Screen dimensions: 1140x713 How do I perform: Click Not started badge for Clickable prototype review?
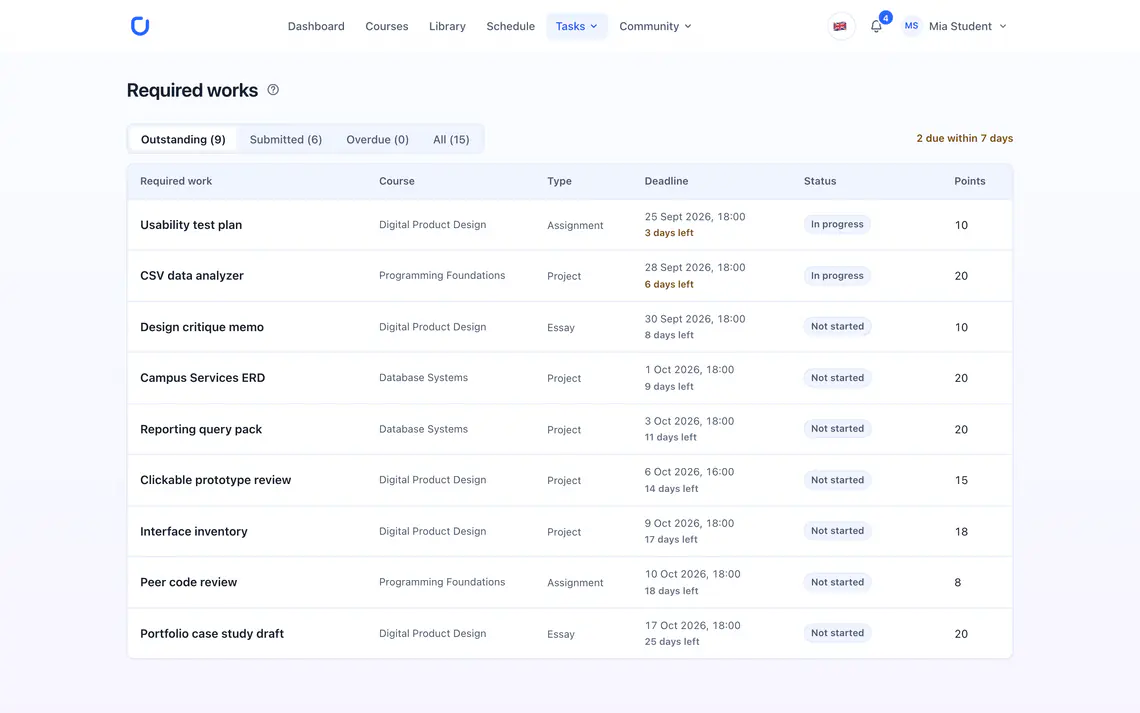coord(838,480)
